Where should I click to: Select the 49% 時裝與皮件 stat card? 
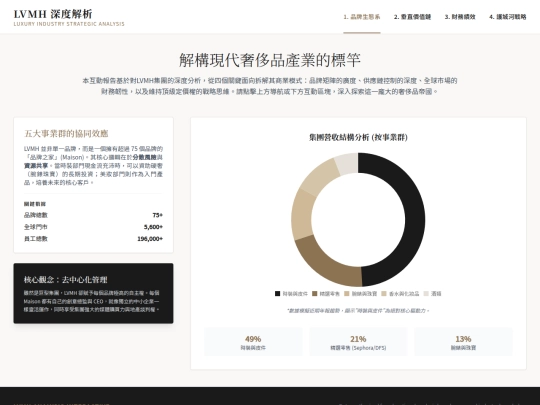pyautogui.click(x=253, y=342)
